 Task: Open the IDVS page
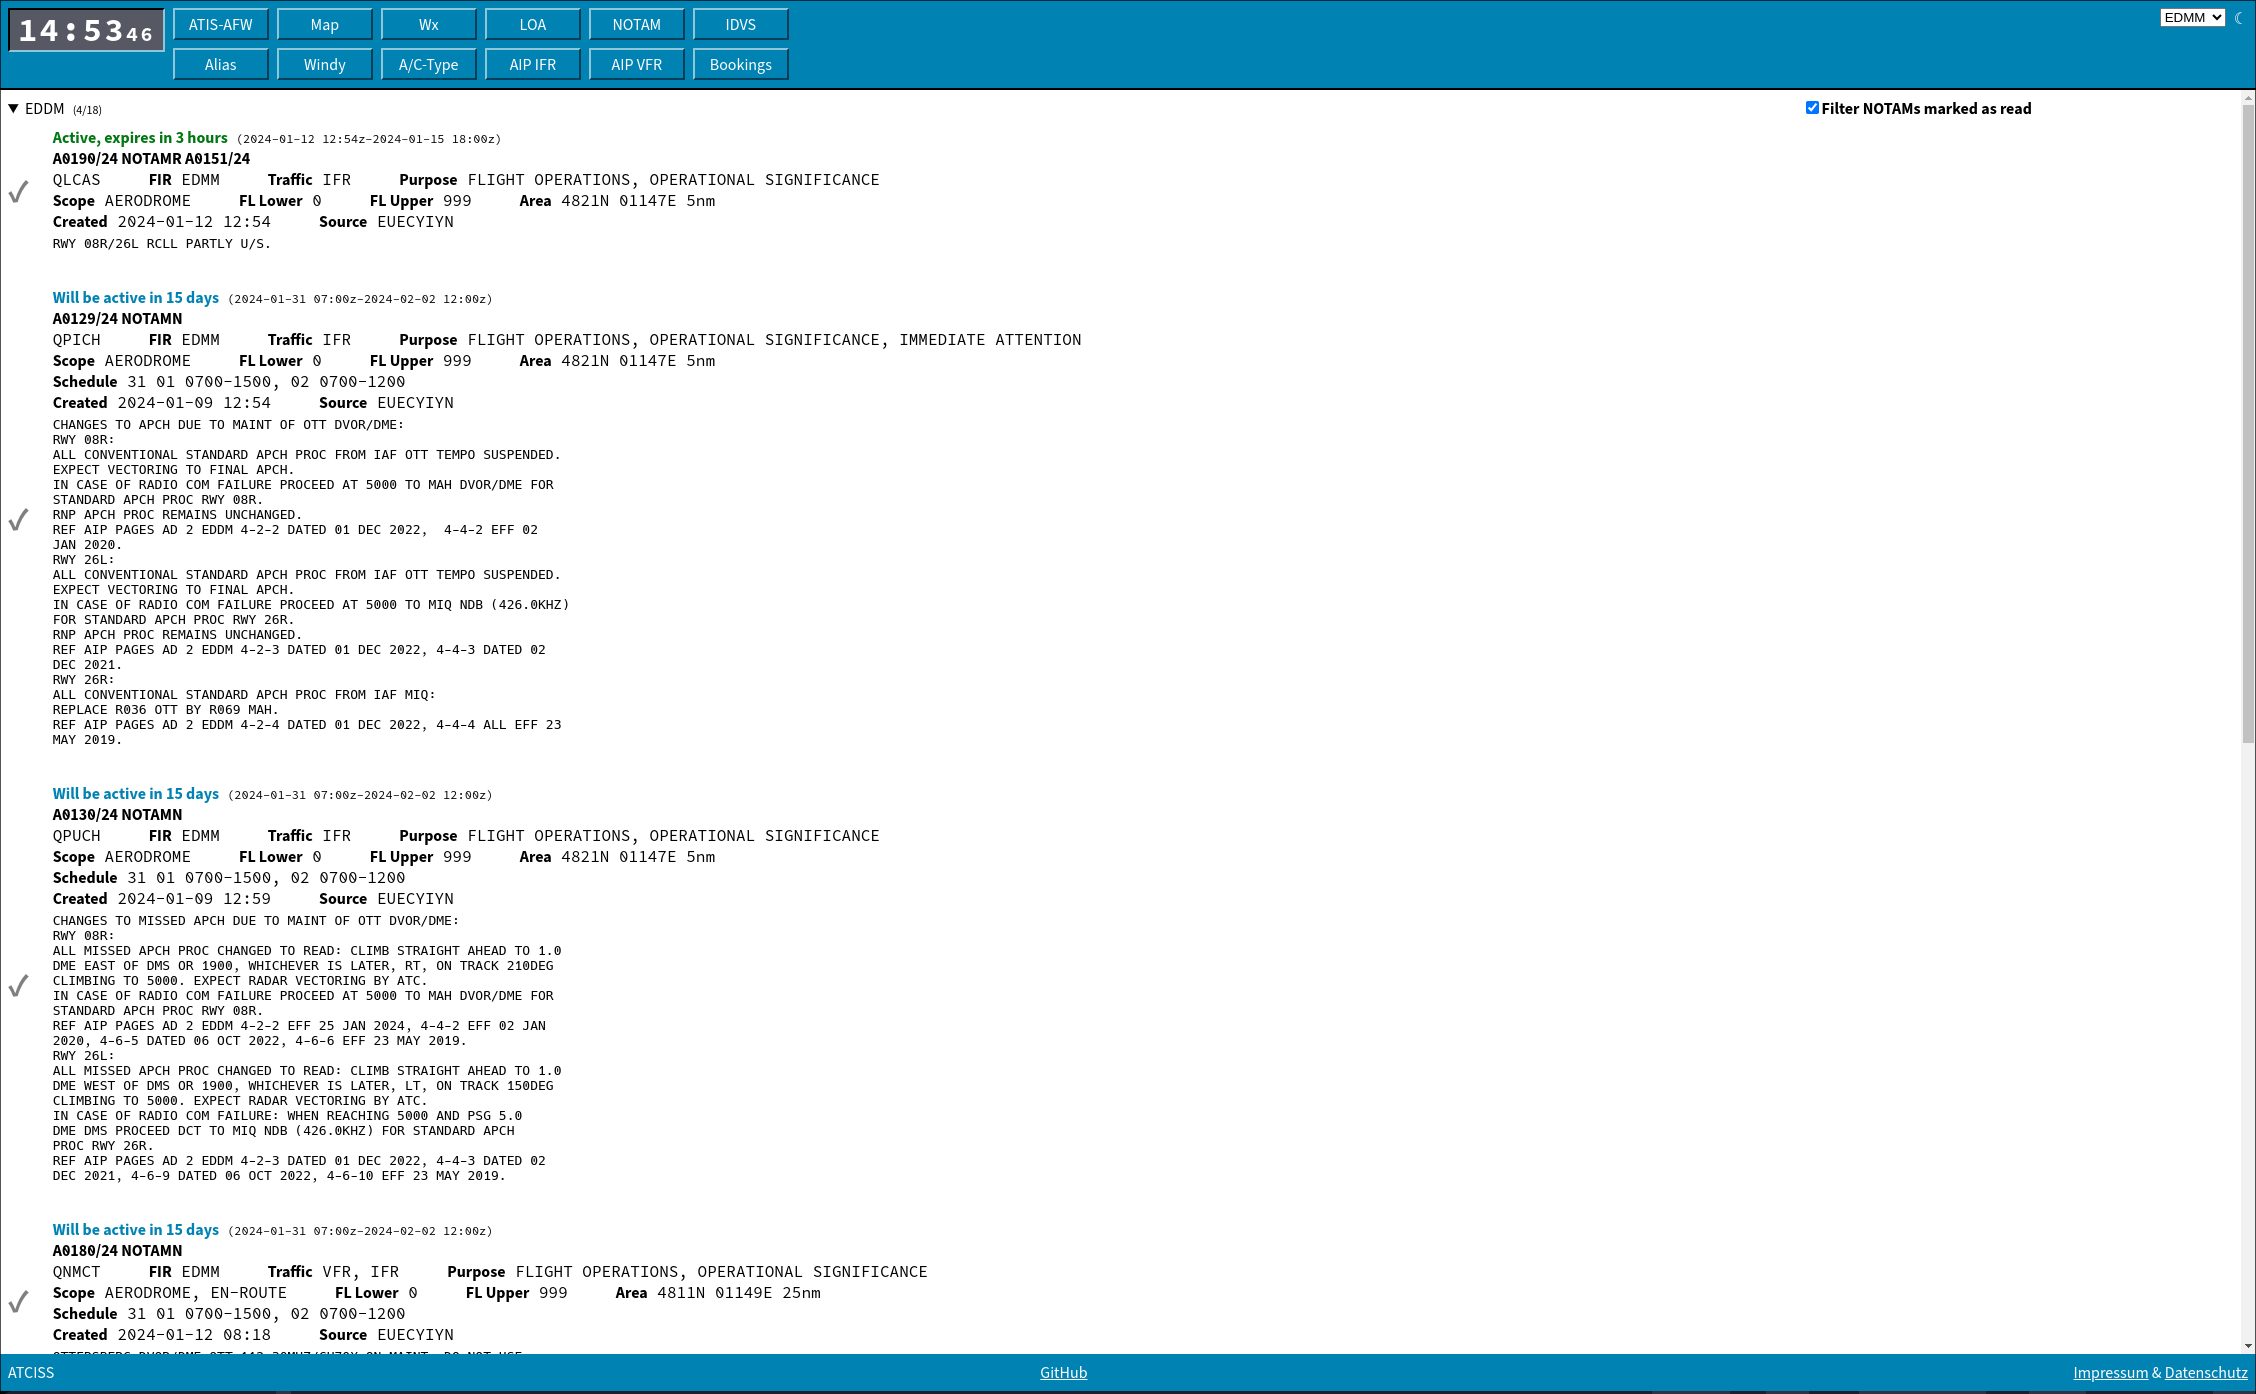tap(741, 25)
